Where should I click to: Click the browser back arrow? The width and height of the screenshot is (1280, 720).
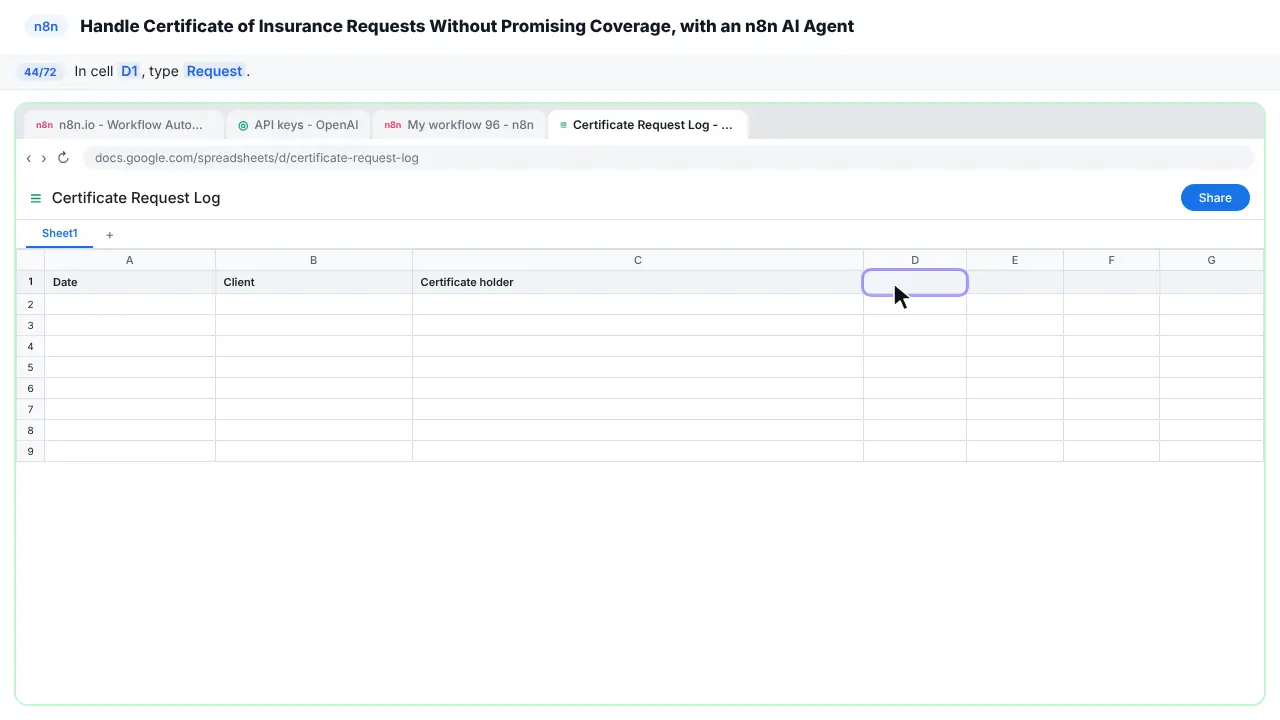click(29, 158)
